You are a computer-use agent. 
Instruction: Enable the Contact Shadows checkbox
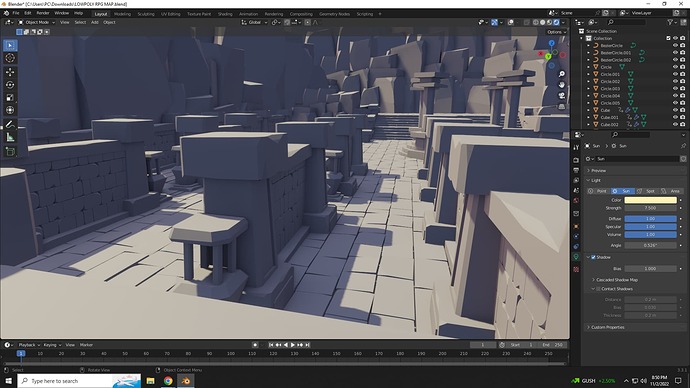point(598,289)
